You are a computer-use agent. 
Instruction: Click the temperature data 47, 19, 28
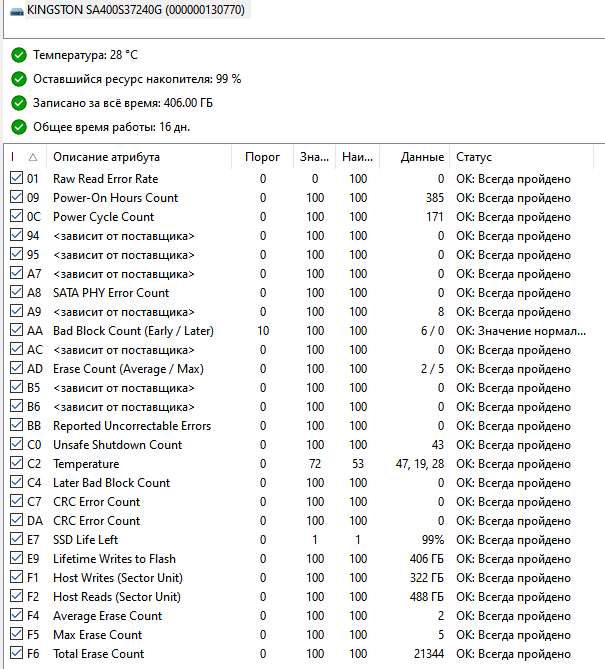pyautogui.click(x=420, y=464)
